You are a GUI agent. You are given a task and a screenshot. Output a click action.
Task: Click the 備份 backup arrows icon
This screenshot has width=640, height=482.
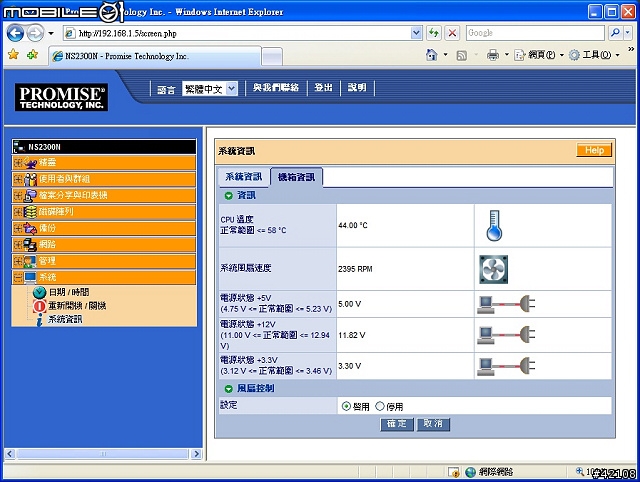click(x=31, y=228)
